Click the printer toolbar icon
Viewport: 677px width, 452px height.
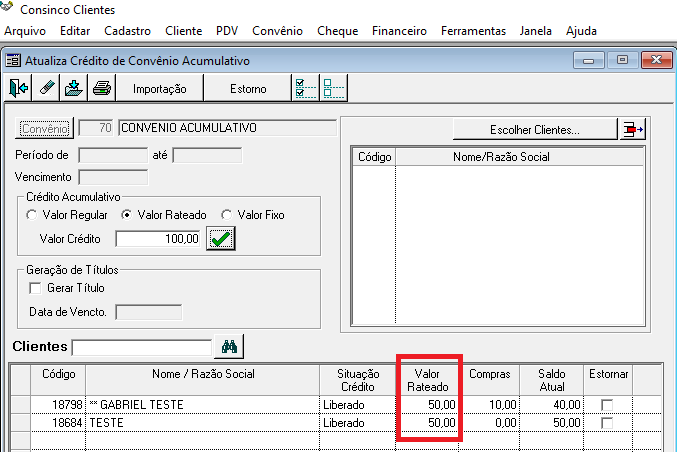(102, 88)
